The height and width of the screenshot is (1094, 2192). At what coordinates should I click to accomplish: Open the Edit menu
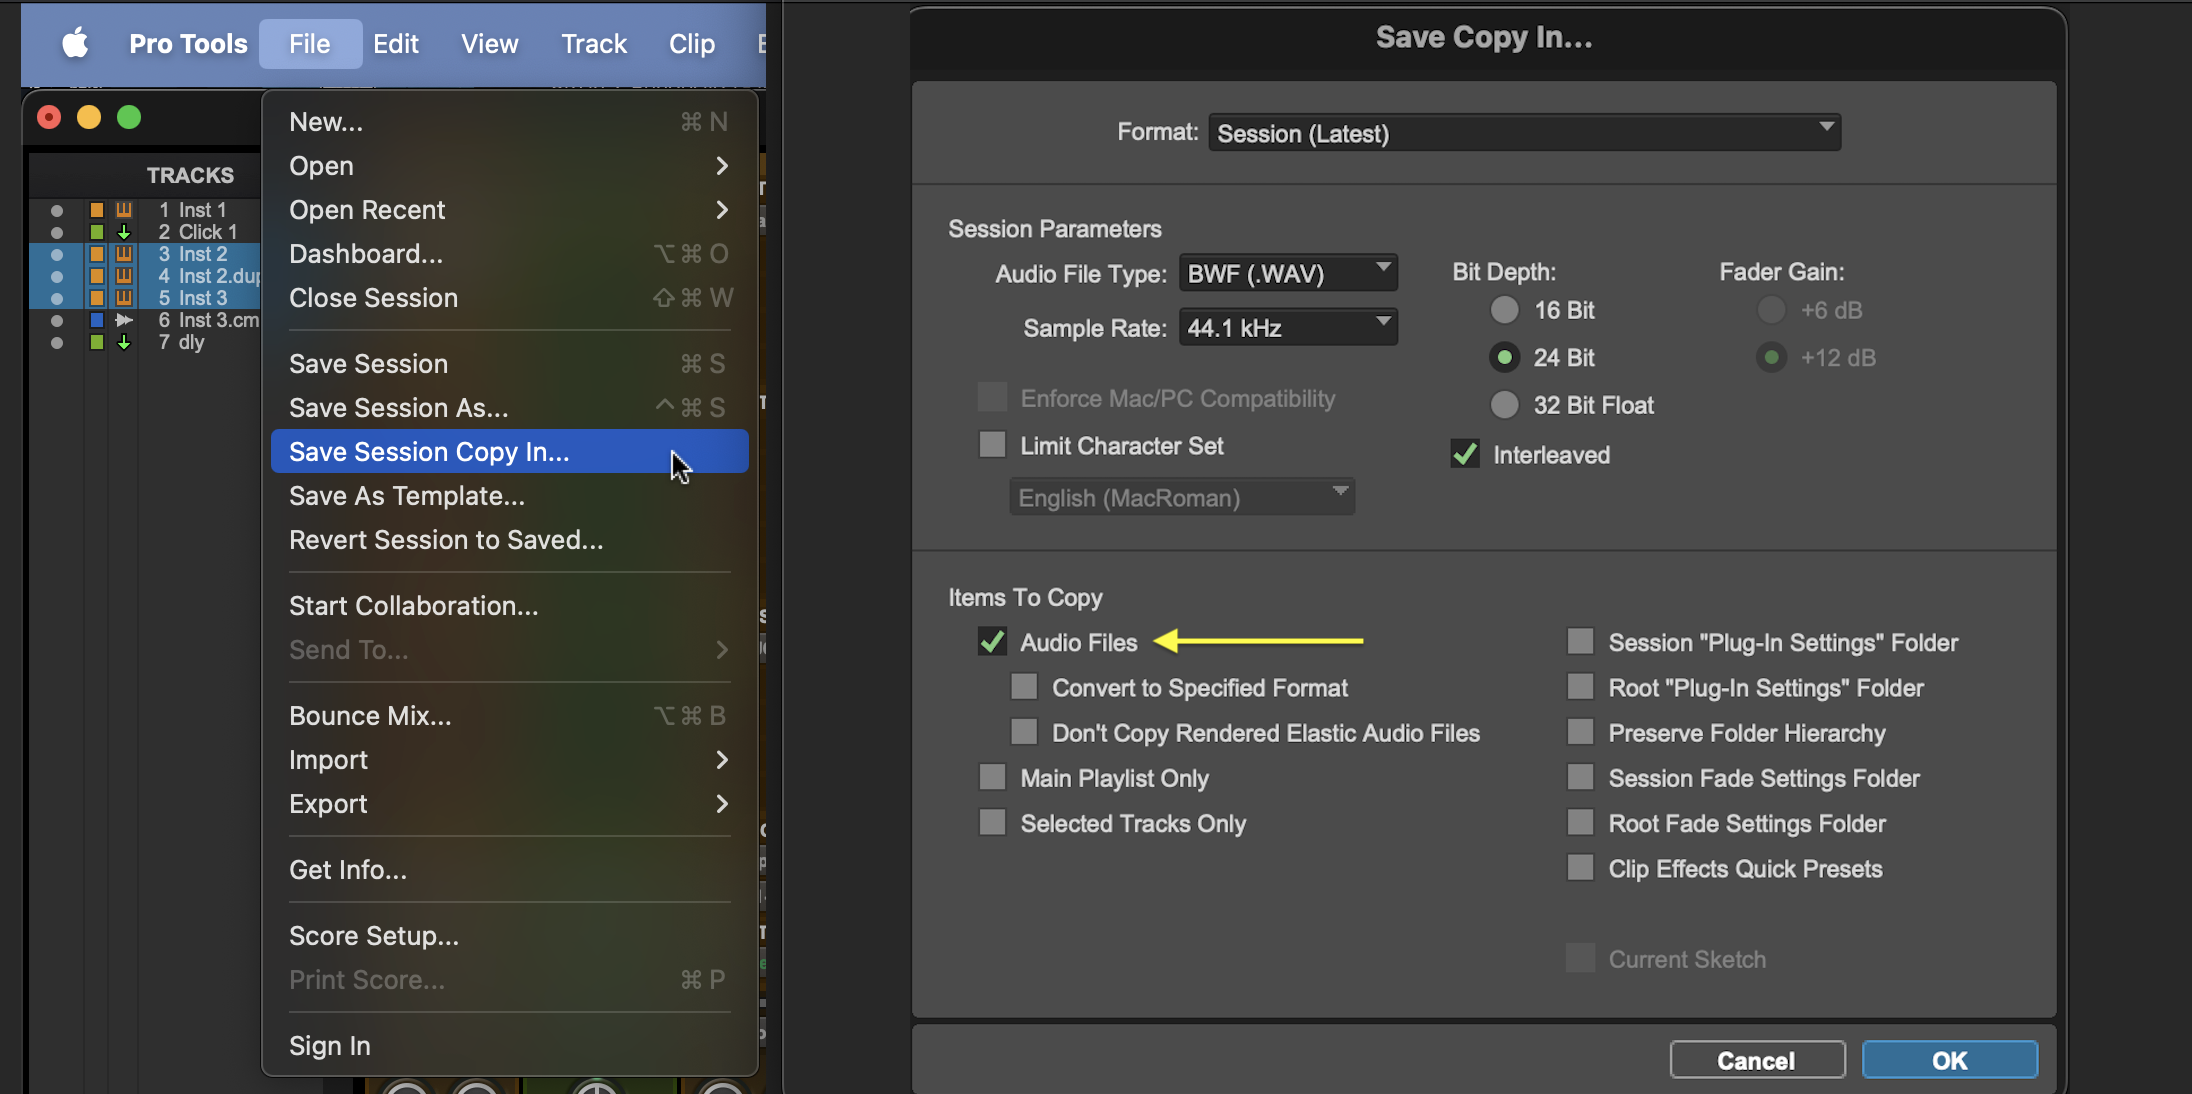click(x=396, y=44)
